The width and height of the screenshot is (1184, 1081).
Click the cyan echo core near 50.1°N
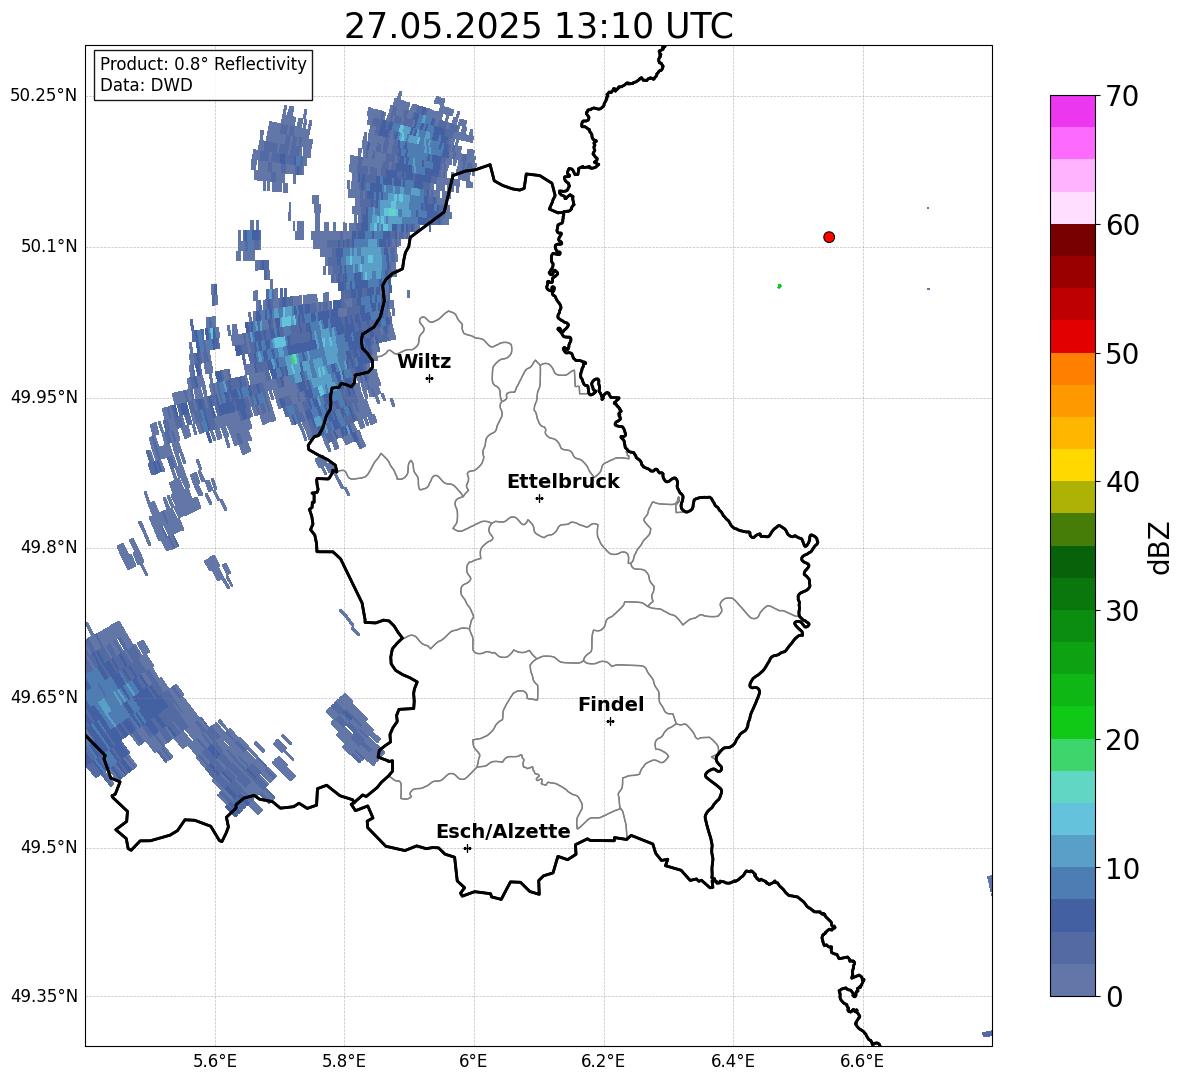click(368, 259)
